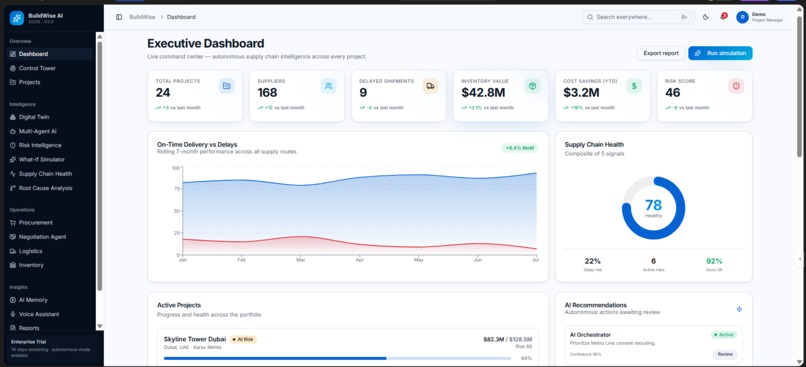Open Dashboard in the sidebar
Viewport: 806px width, 367px height.
click(x=49, y=54)
